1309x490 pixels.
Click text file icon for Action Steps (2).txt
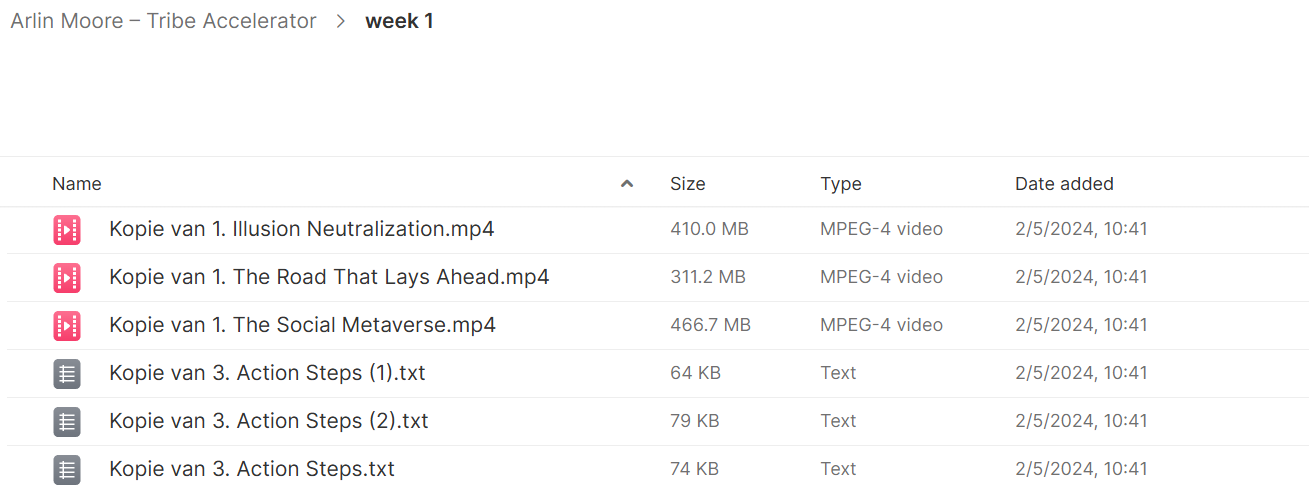coord(67,422)
